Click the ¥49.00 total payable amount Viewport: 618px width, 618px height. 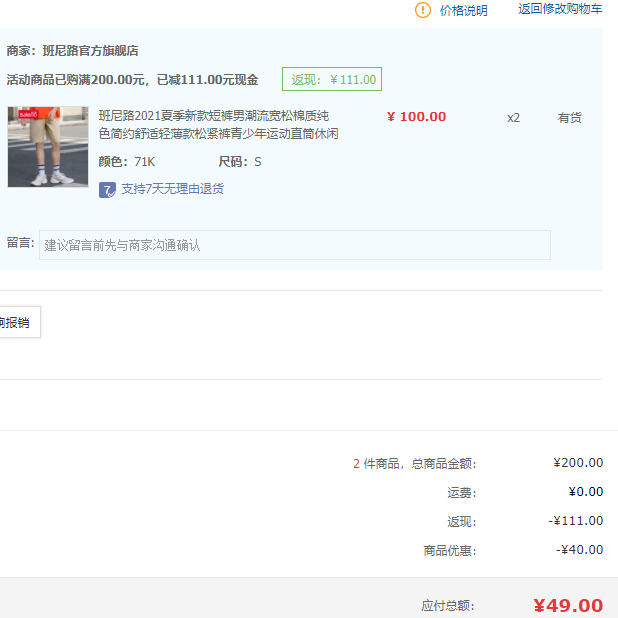tap(567, 605)
